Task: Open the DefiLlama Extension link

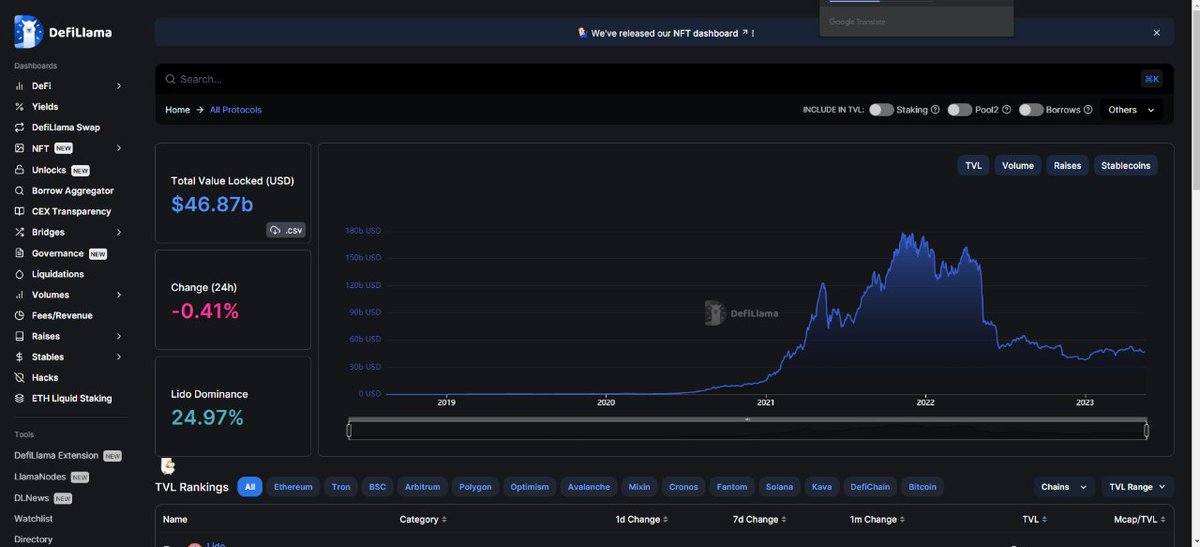Action: (x=56, y=456)
